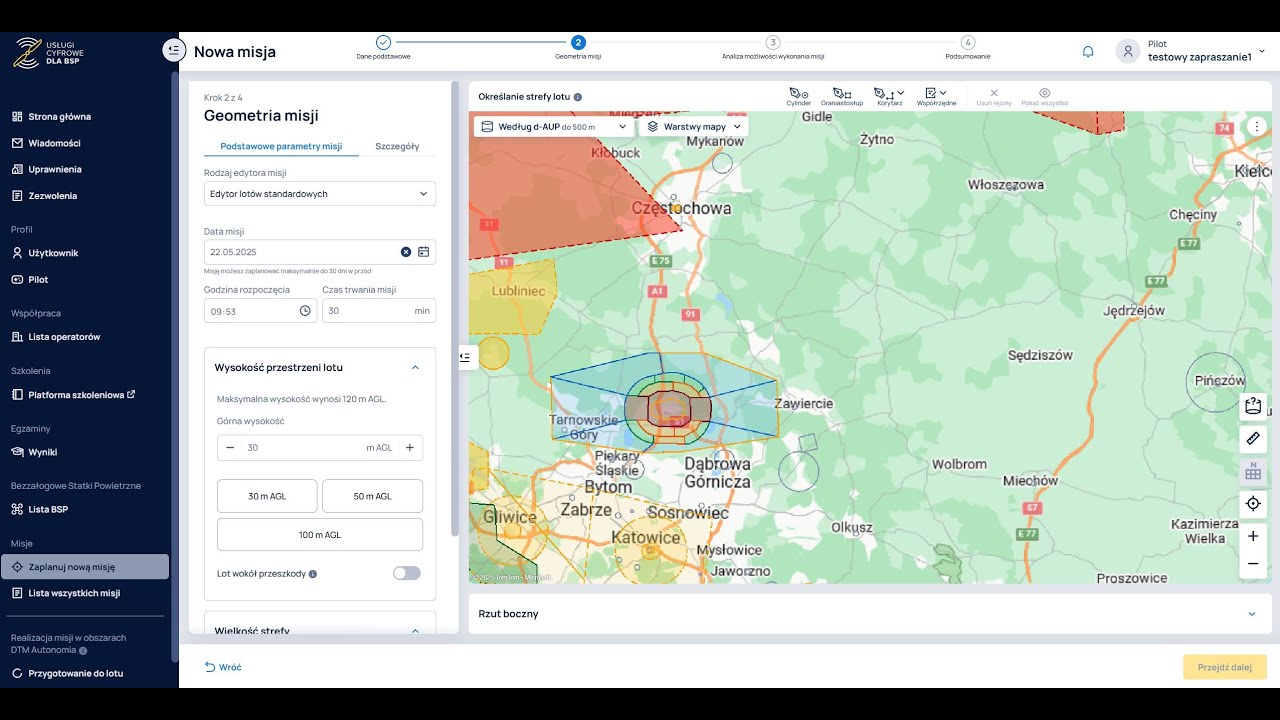Click Pokaż wszystko eye toggle

pos(1045,97)
